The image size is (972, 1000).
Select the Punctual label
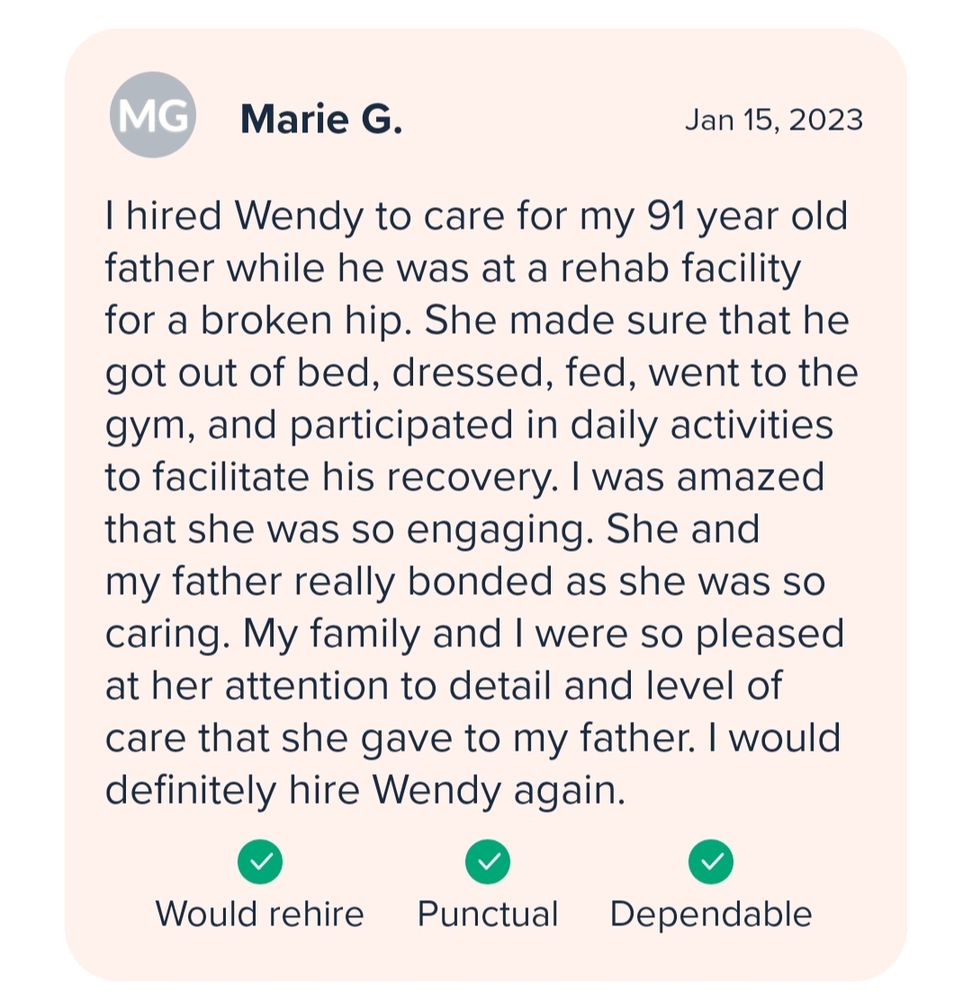[x=488, y=914]
